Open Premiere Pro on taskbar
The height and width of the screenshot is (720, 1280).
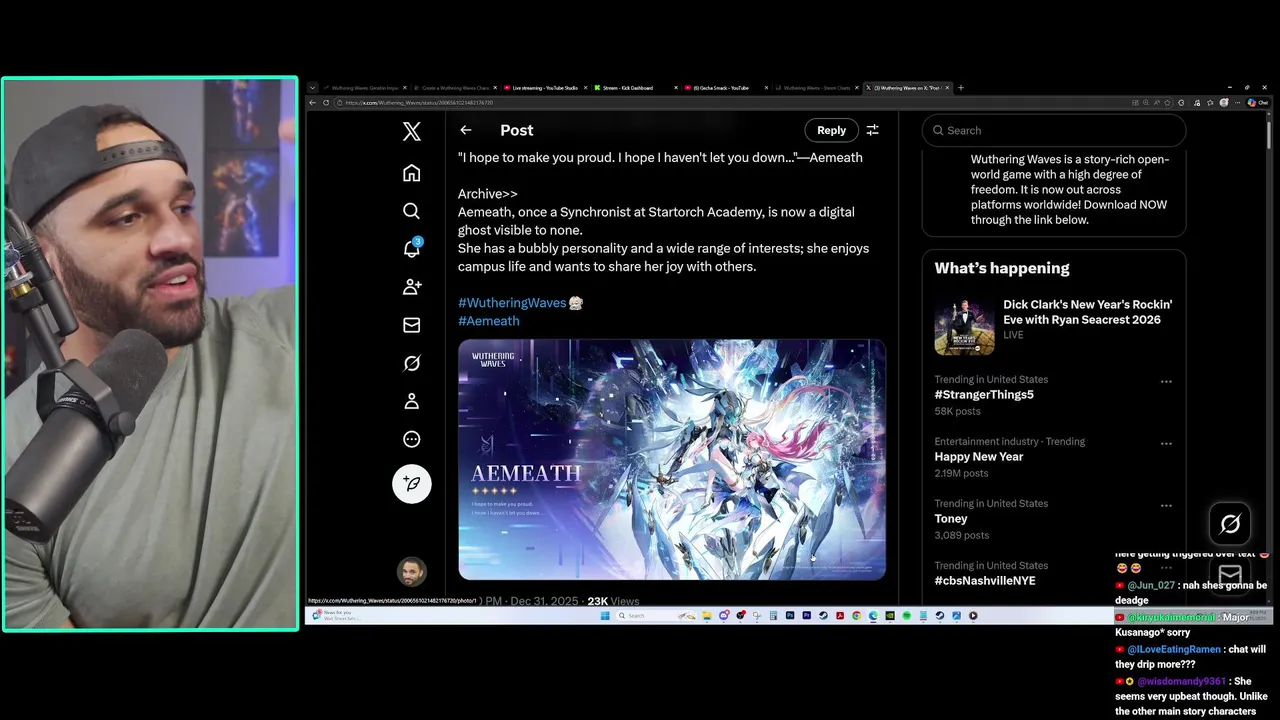click(x=806, y=616)
